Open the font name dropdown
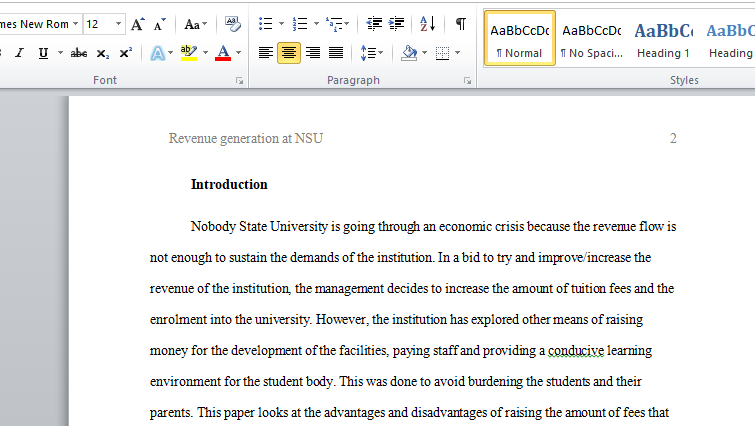This screenshot has height=426, width=755. tap(76, 24)
